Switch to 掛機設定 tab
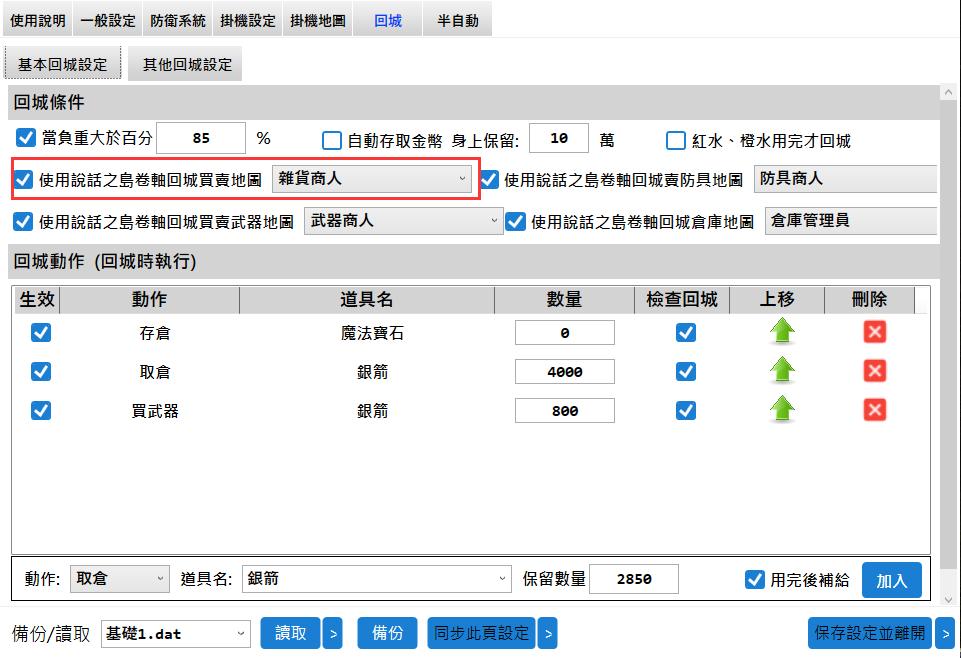The image size is (961, 658). (247, 20)
